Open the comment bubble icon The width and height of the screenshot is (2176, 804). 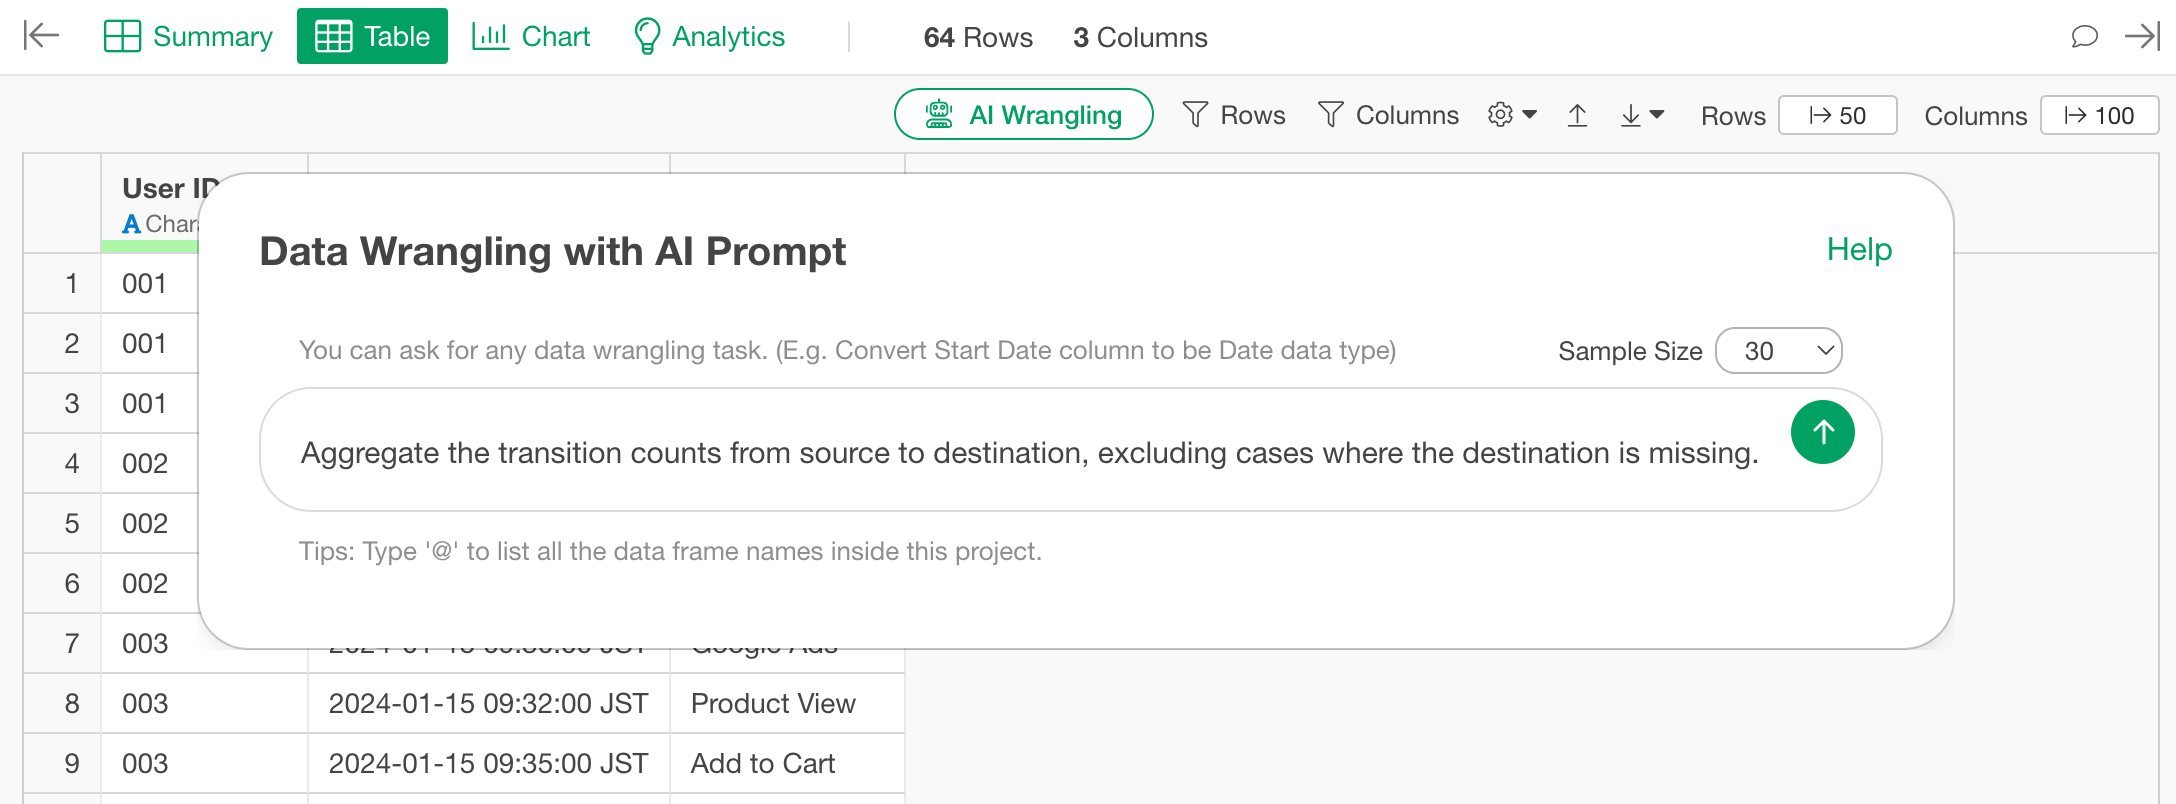point(2084,37)
